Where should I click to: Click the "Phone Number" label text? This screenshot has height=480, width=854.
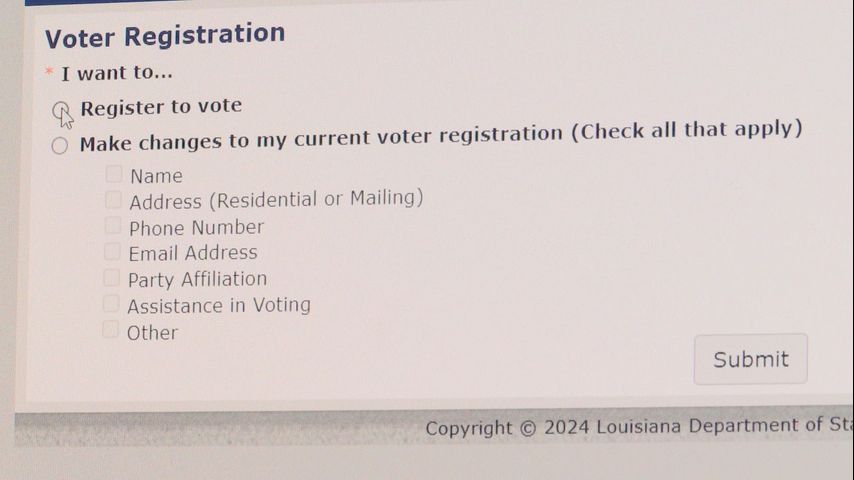coord(196,227)
